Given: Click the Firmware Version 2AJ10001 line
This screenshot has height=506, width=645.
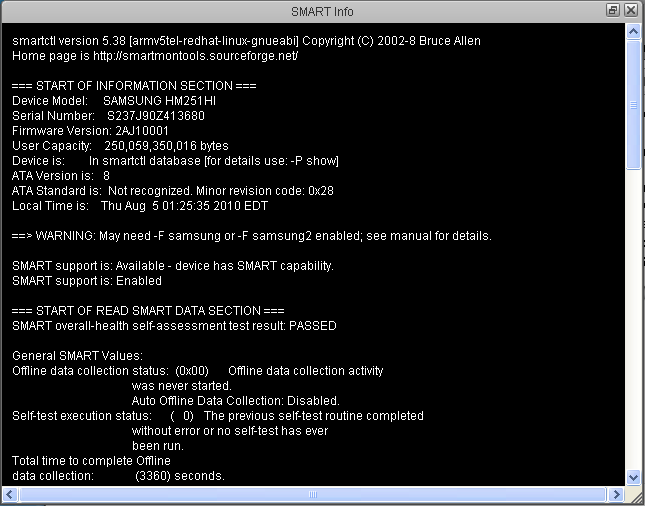Looking at the screenshot, I should point(90,131).
